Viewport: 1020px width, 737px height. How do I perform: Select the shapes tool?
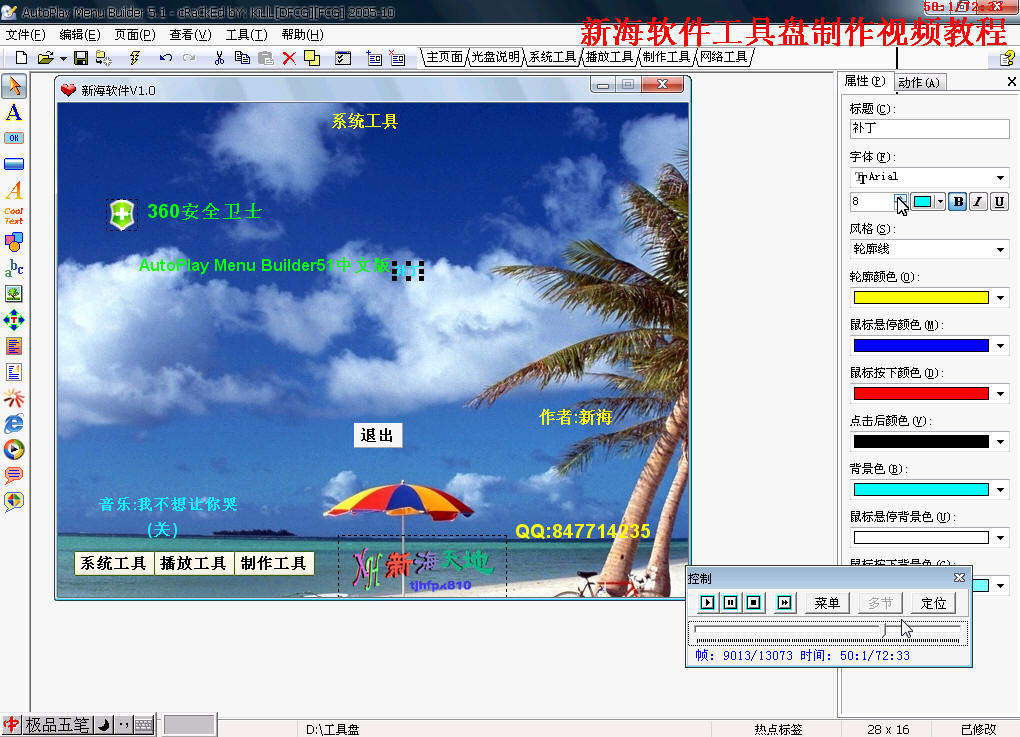14,242
